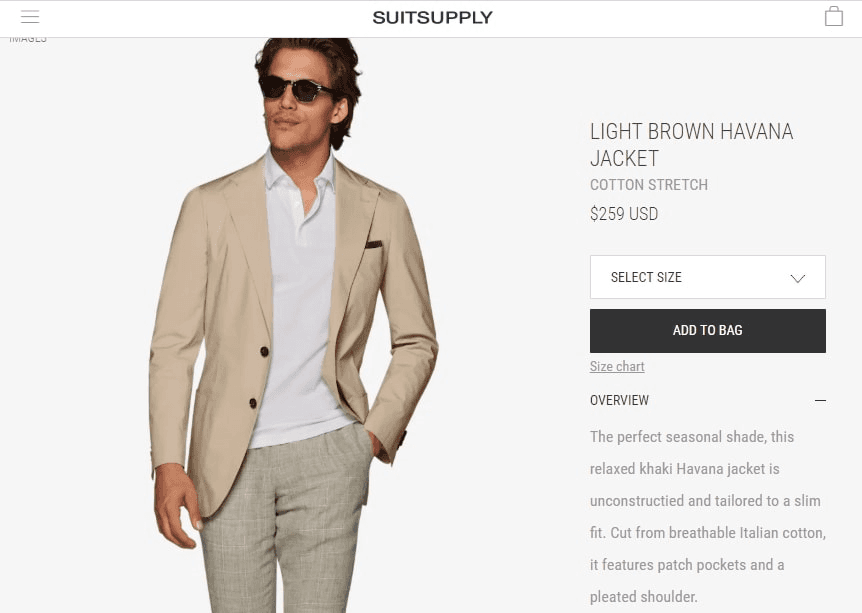Image resolution: width=862 pixels, height=613 pixels.
Task: Open the hamburger navigation menu
Action: (x=30, y=17)
